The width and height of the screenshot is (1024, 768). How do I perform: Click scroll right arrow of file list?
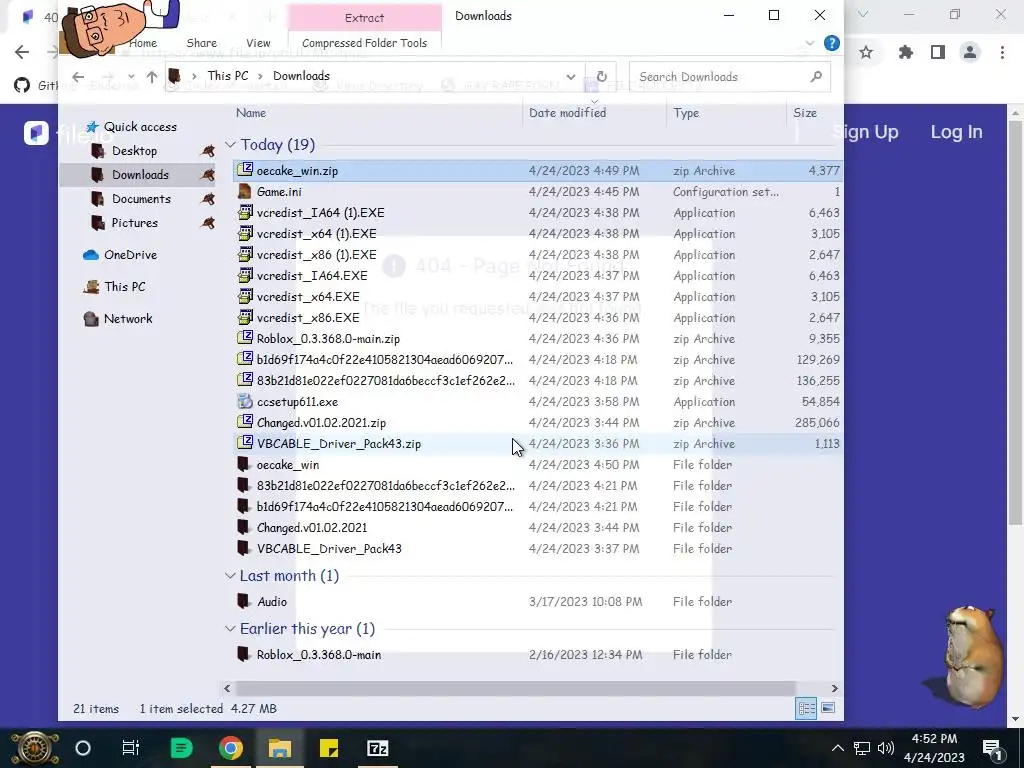pyautogui.click(x=834, y=688)
